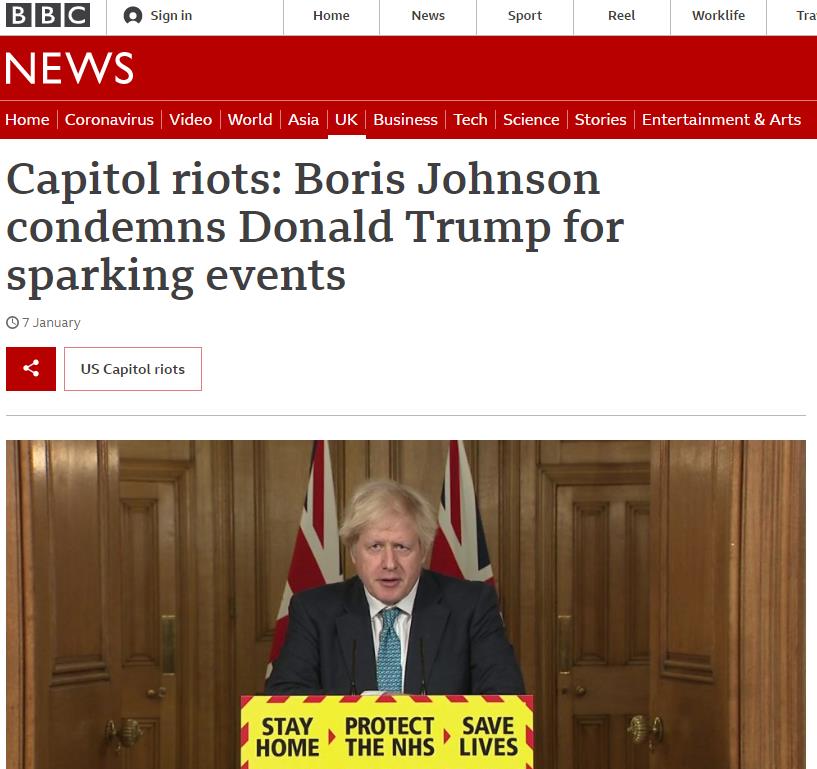Select the World news tab

pos(250,120)
